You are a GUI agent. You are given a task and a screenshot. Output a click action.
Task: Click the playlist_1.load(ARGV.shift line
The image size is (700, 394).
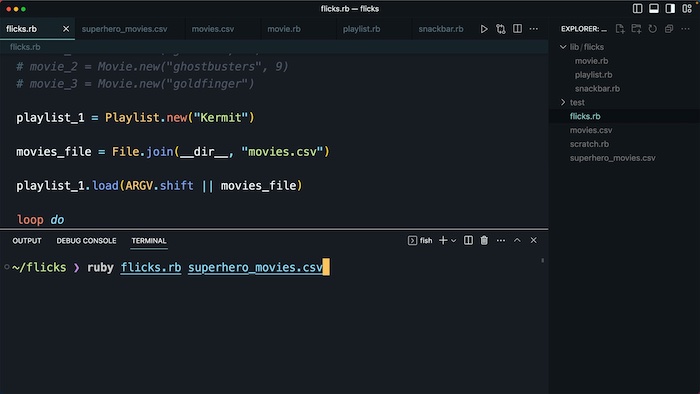tap(159, 186)
